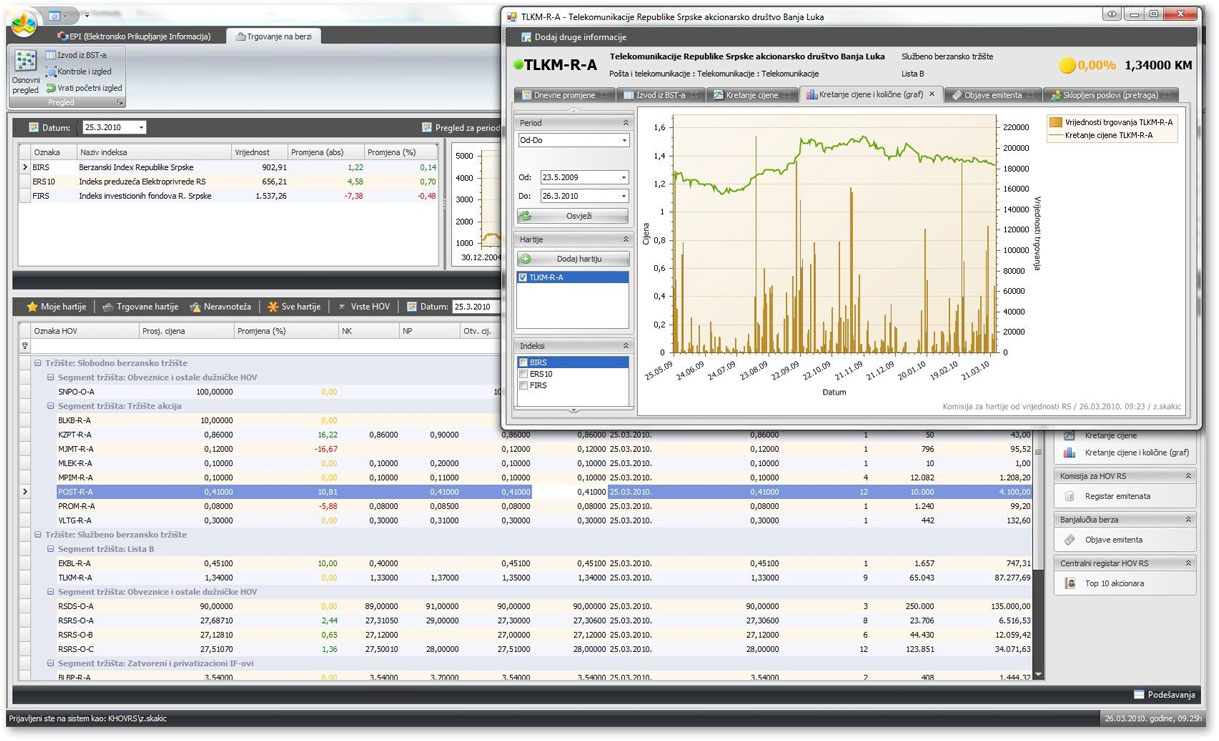Click the Vrati početni izgled icon
Screen dimensions: 1219x741
point(50,88)
